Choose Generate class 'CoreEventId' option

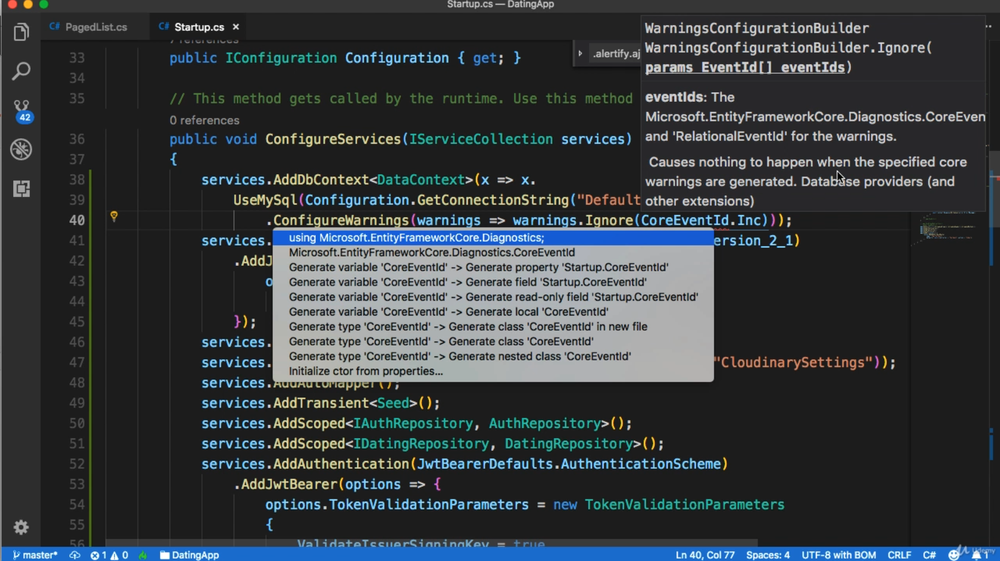pyautogui.click(x=492, y=341)
